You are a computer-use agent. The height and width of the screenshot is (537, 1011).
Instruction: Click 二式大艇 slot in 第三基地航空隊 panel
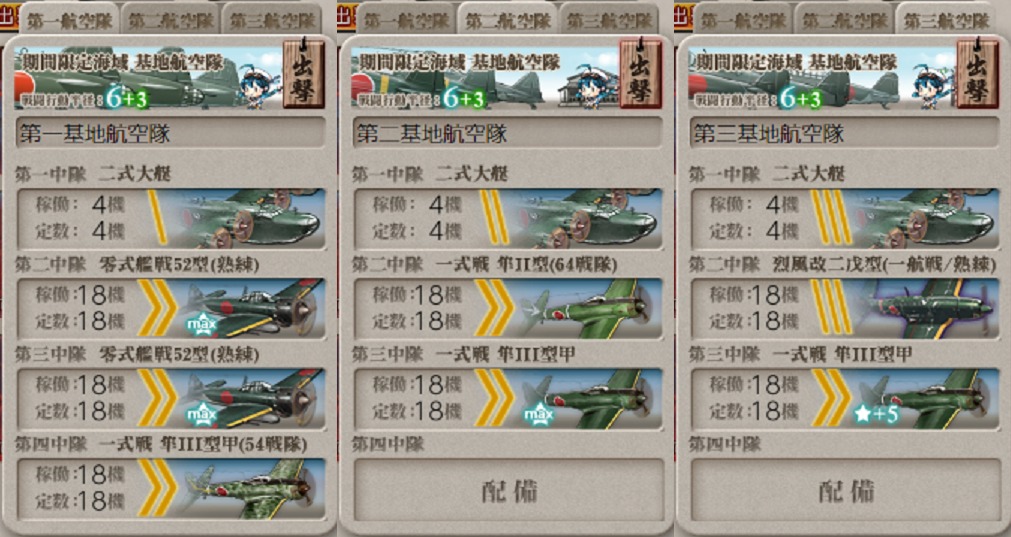845,219
